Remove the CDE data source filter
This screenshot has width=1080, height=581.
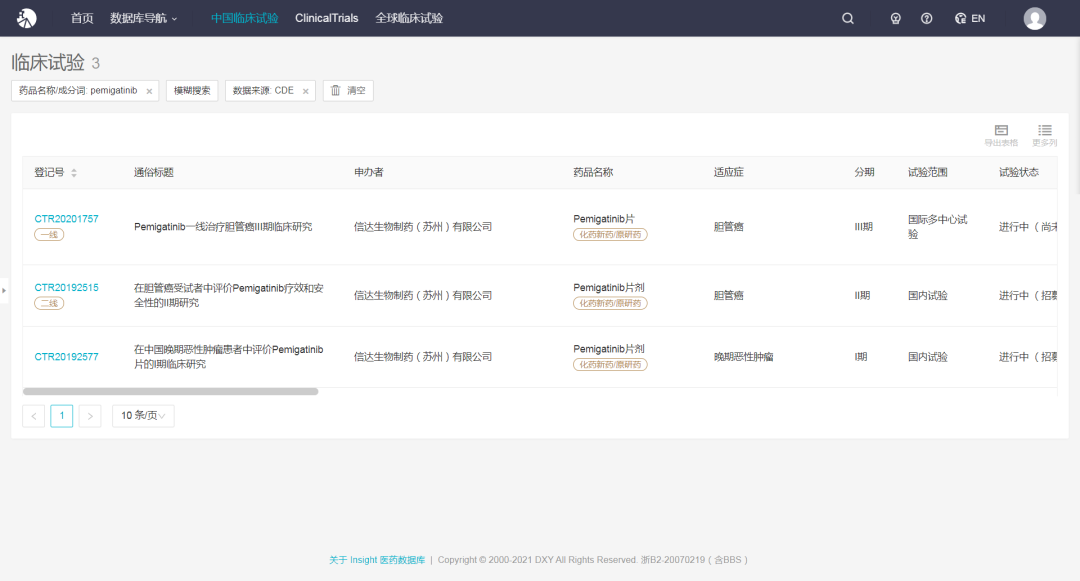pos(305,91)
